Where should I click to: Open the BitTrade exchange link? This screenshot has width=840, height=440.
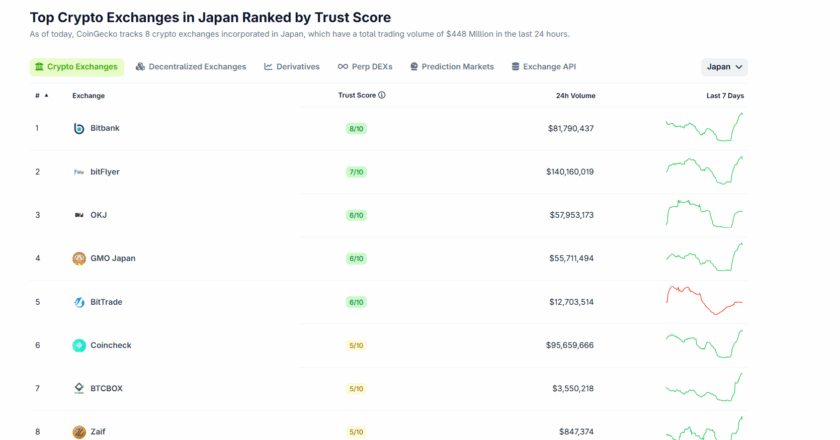[x=106, y=302]
